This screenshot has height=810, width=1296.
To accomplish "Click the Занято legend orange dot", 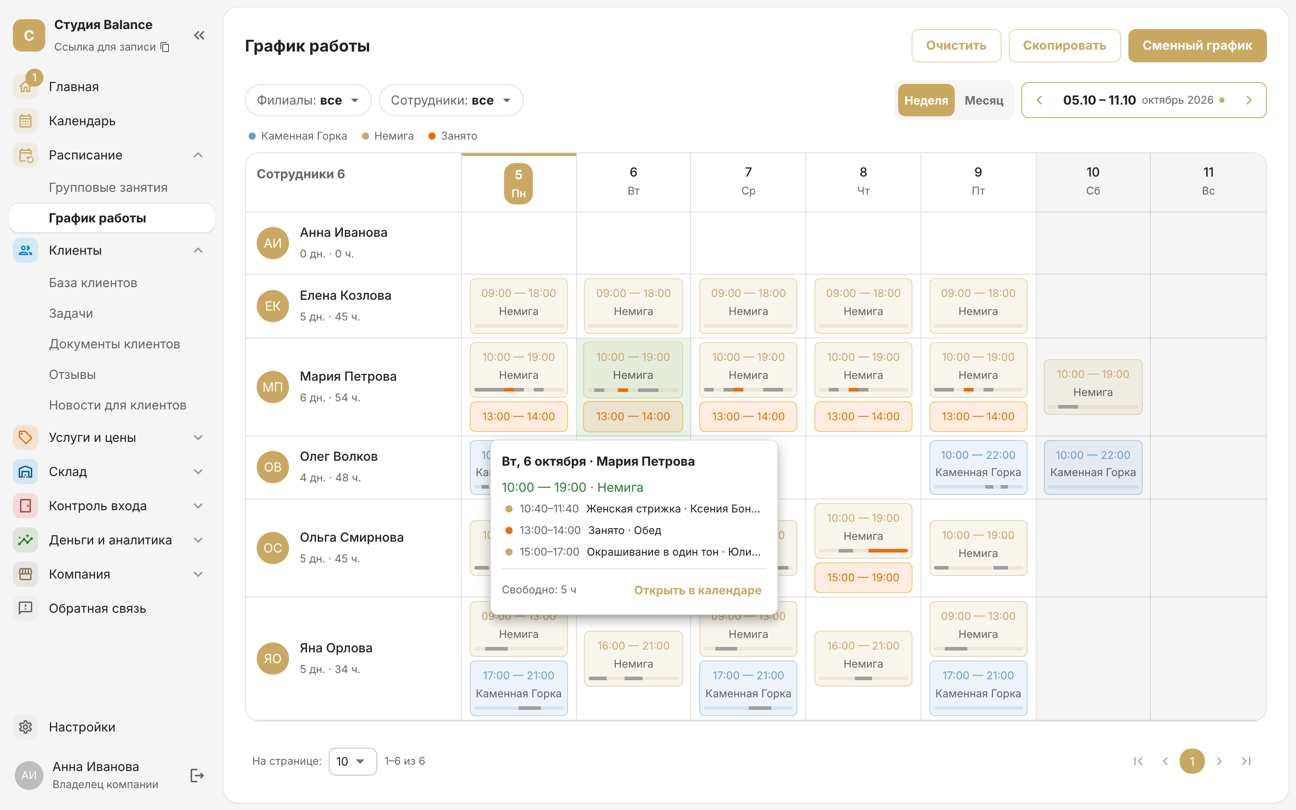I will pyautogui.click(x=432, y=136).
